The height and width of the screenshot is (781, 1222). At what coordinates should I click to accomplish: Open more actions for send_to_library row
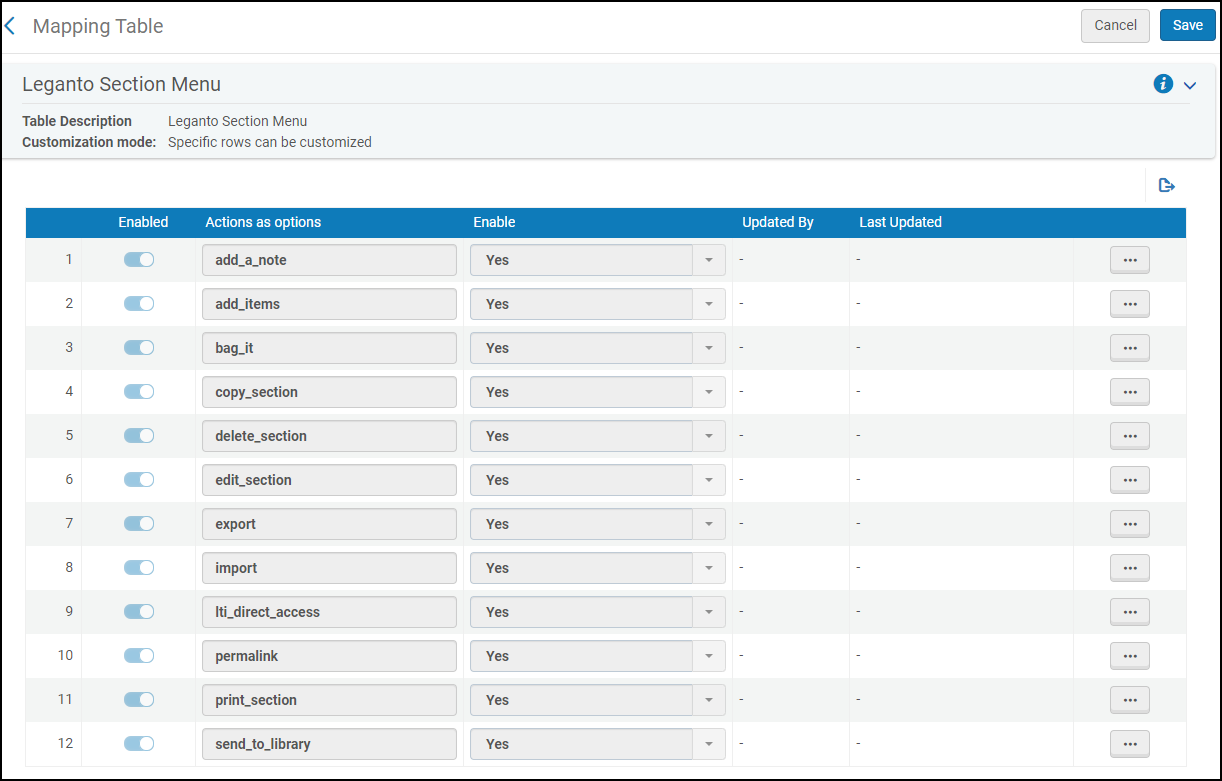[1129, 744]
